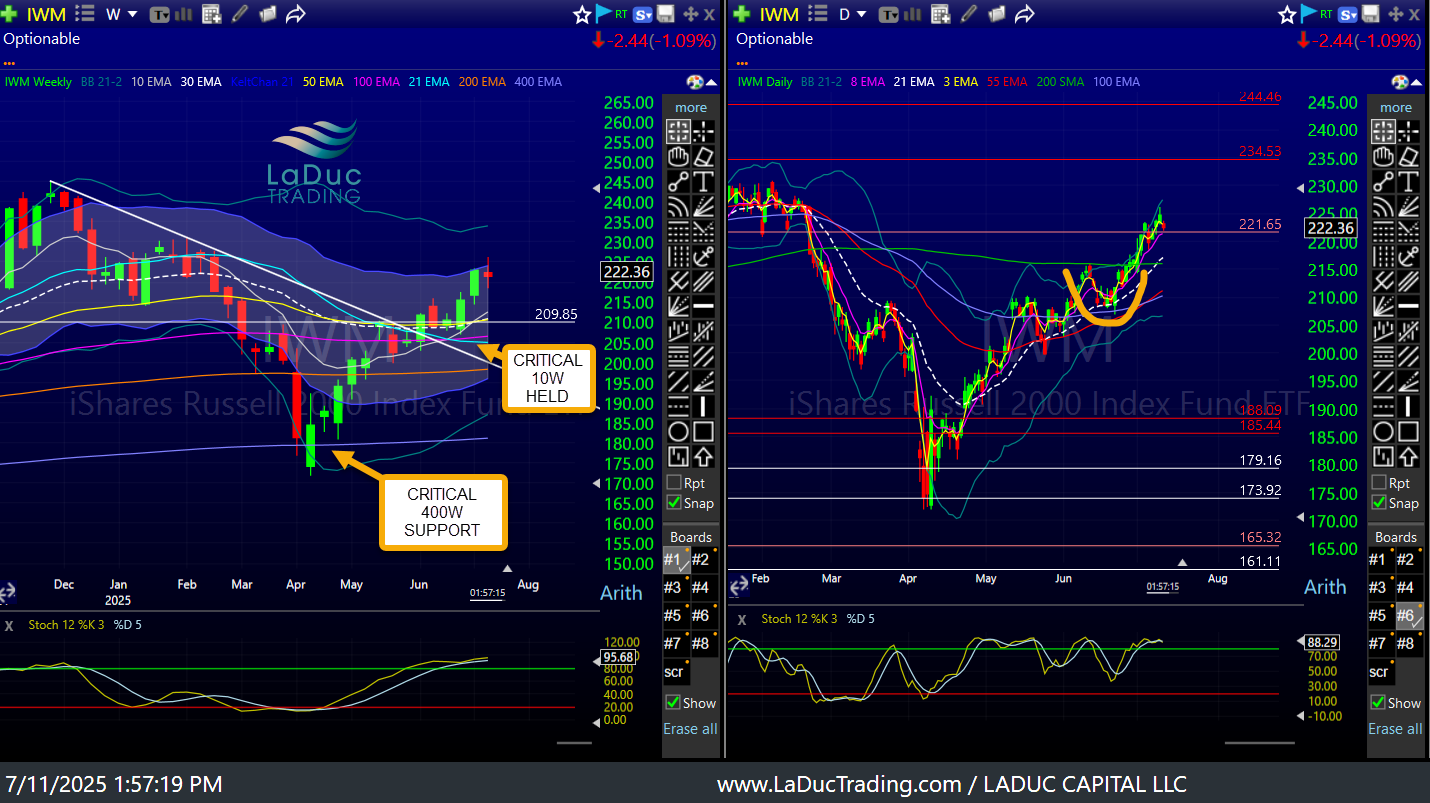Click the 55 EMA legend label on daily chart

pos(1007,82)
